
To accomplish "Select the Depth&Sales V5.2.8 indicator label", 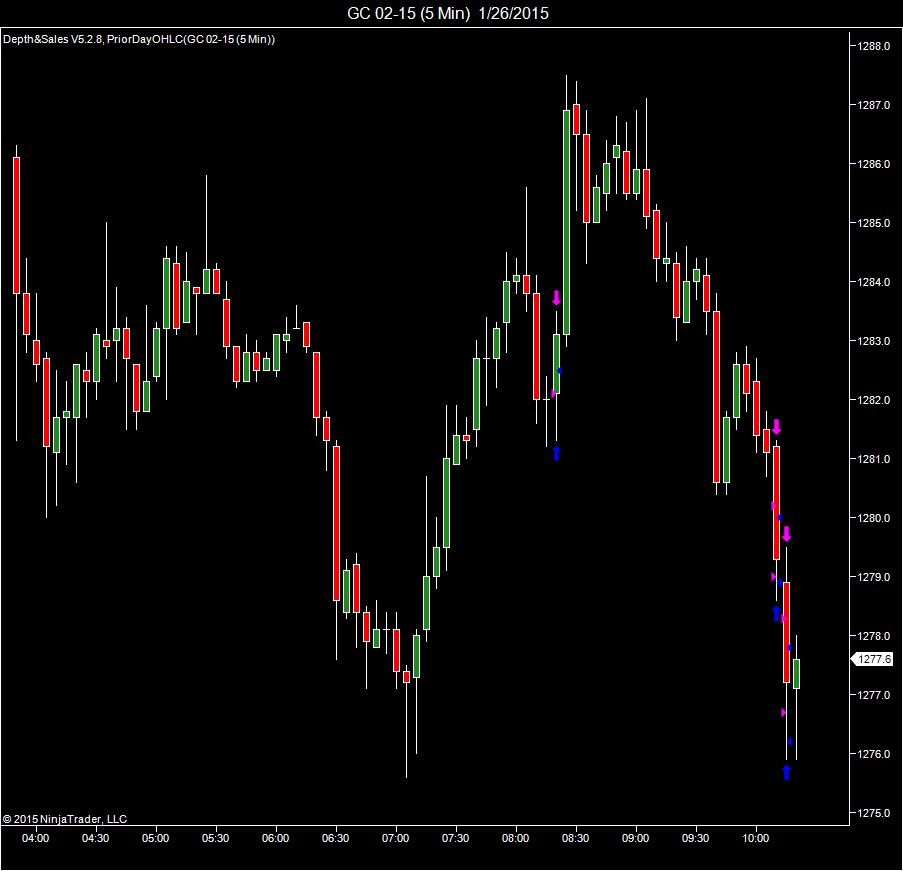I will [53, 39].
